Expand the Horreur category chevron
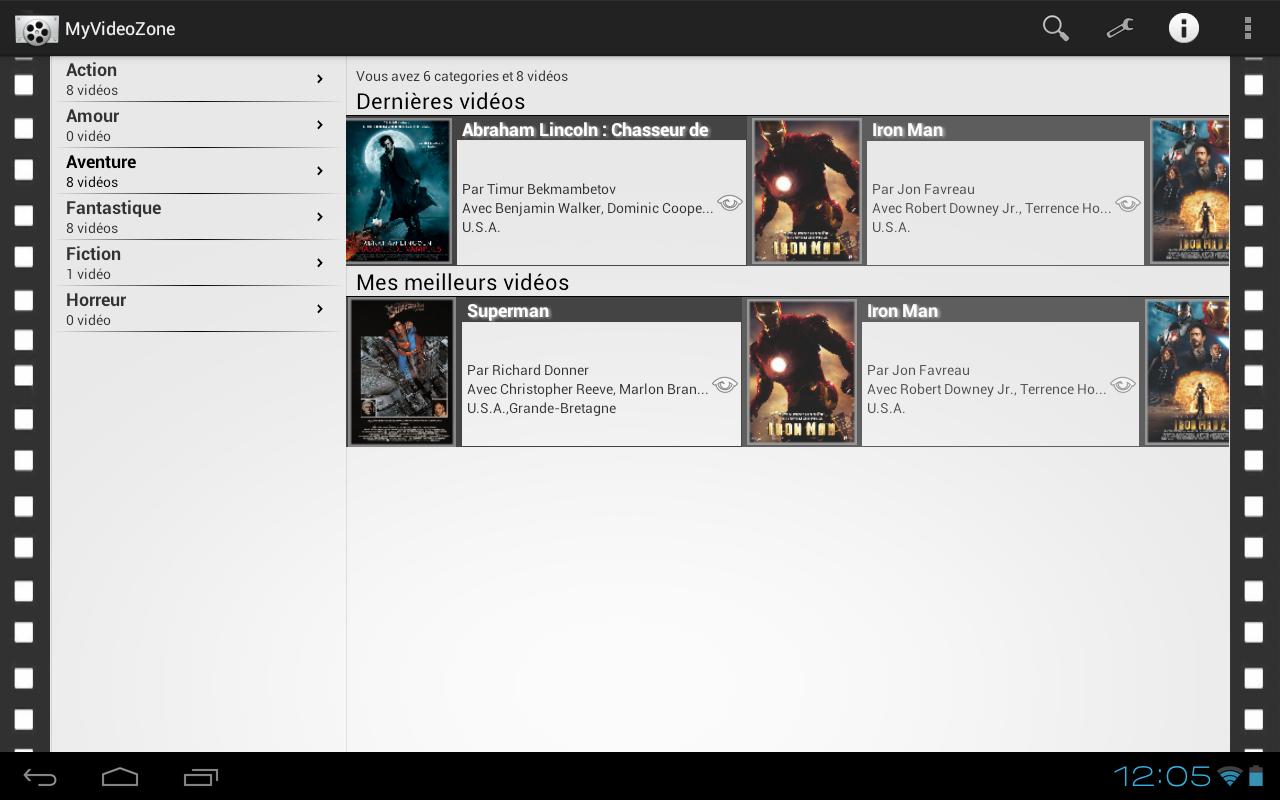Viewport: 1280px width, 800px height. coord(320,309)
